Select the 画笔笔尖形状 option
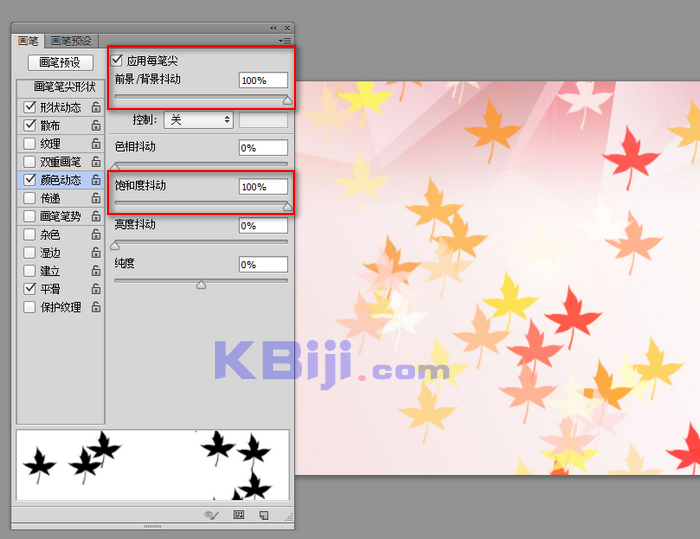Screen dimensions: 700x539 [x=61, y=87]
